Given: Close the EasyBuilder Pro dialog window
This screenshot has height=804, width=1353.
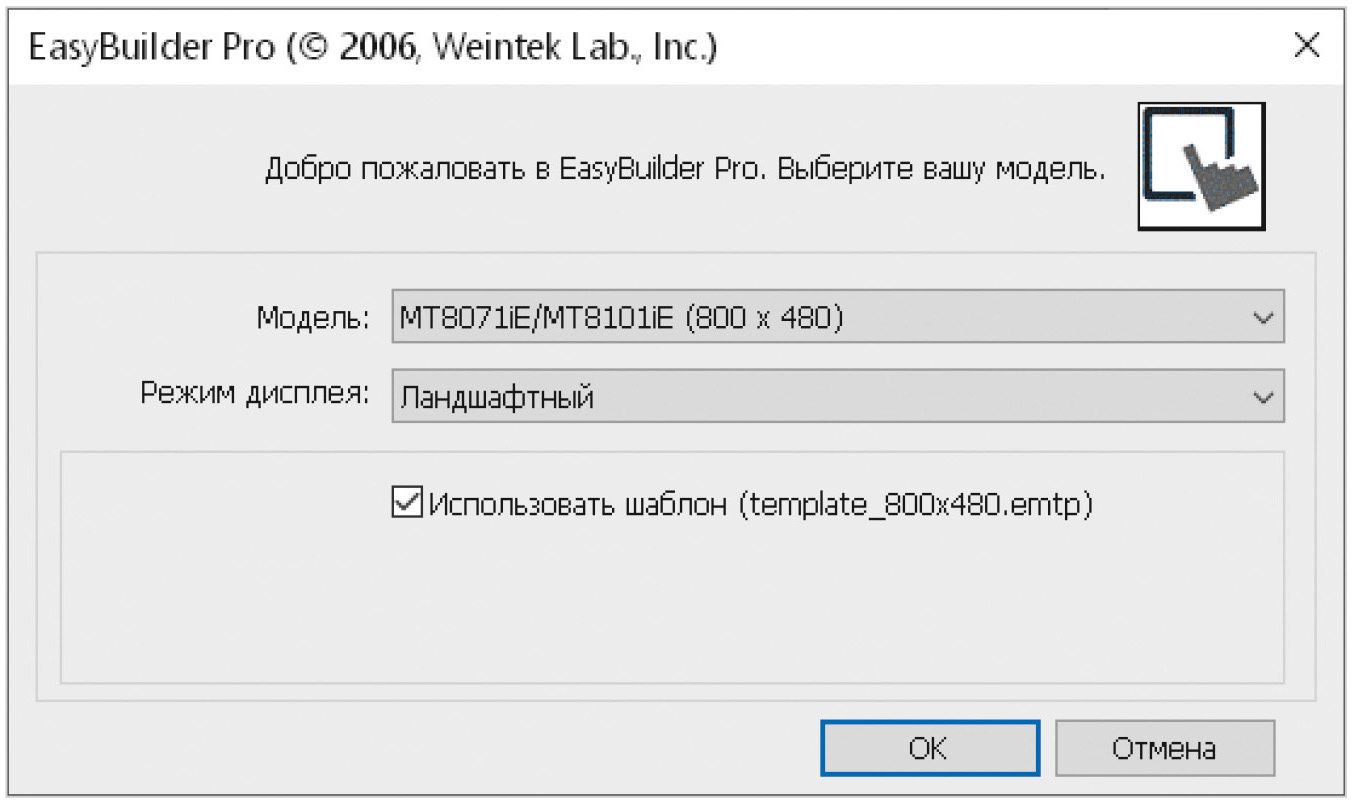Looking at the screenshot, I should pyautogui.click(x=1306, y=46).
